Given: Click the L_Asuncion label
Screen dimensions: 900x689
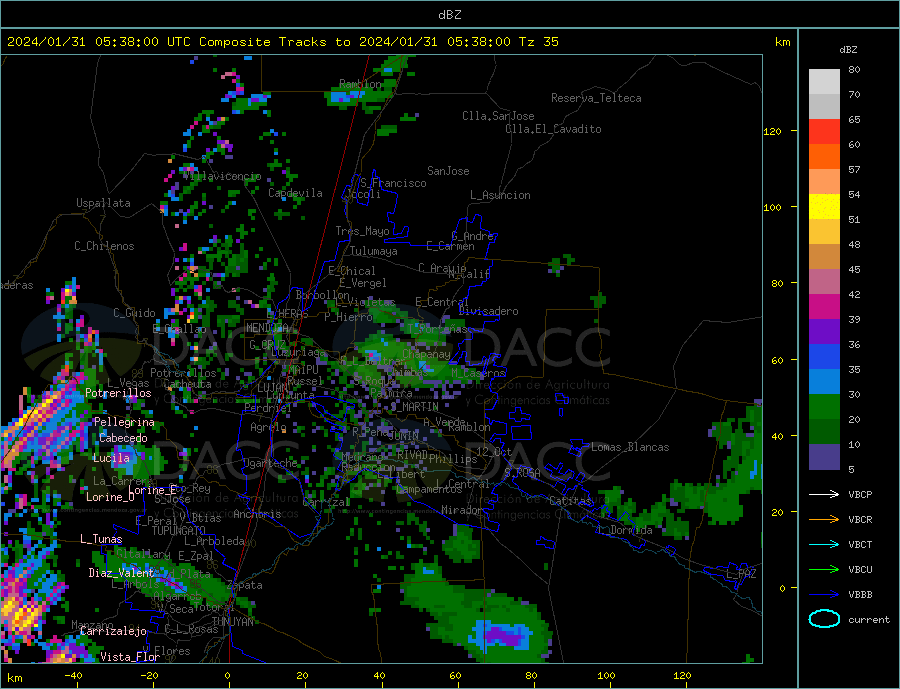Looking at the screenshot, I should click(x=500, y=195).
